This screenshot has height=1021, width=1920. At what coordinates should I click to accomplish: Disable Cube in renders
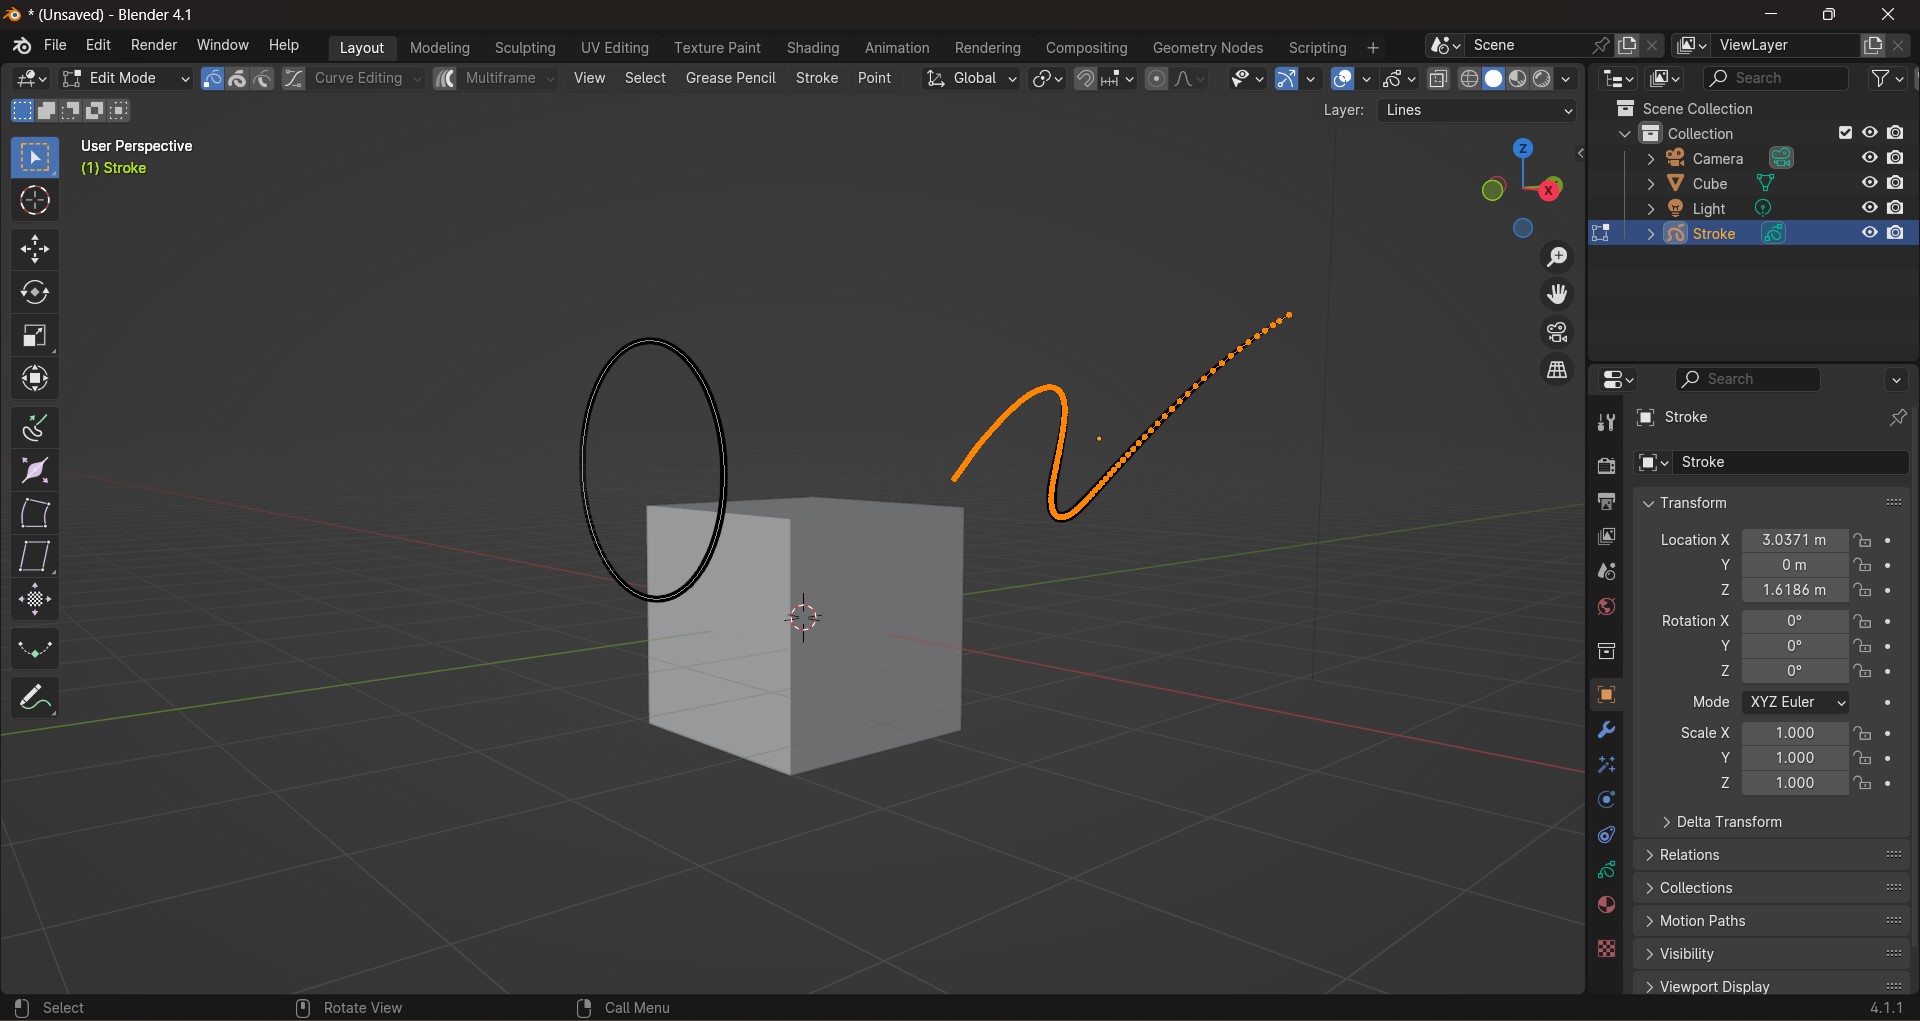[x=1896, y=183]
